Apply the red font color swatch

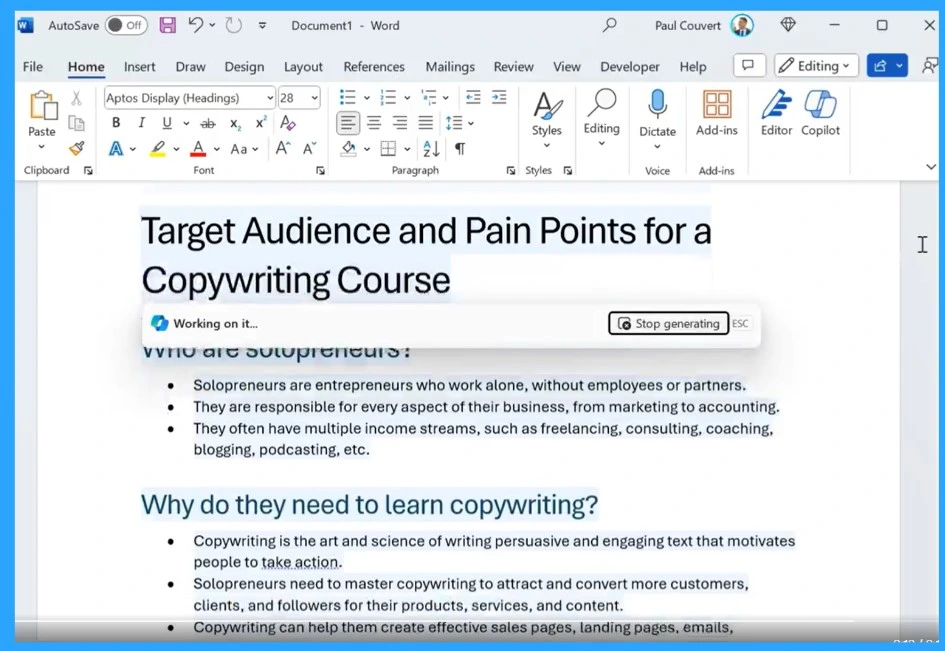click(198, 149)
